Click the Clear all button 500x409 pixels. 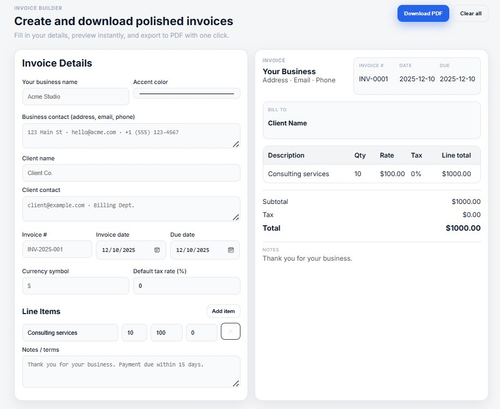pos(471,14)
